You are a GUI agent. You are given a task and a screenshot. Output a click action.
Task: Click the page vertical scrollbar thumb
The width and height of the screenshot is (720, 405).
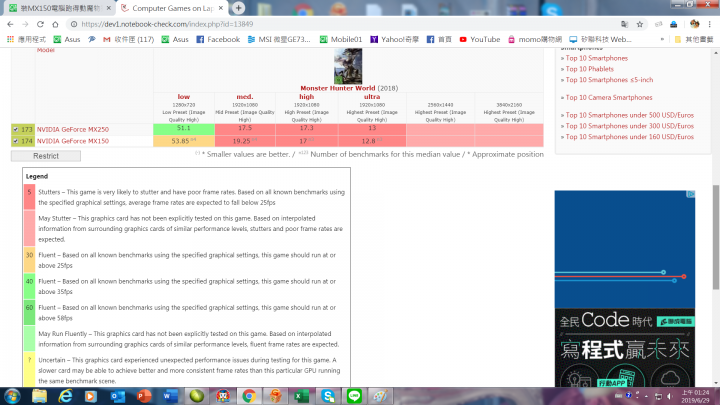[716, 237]
